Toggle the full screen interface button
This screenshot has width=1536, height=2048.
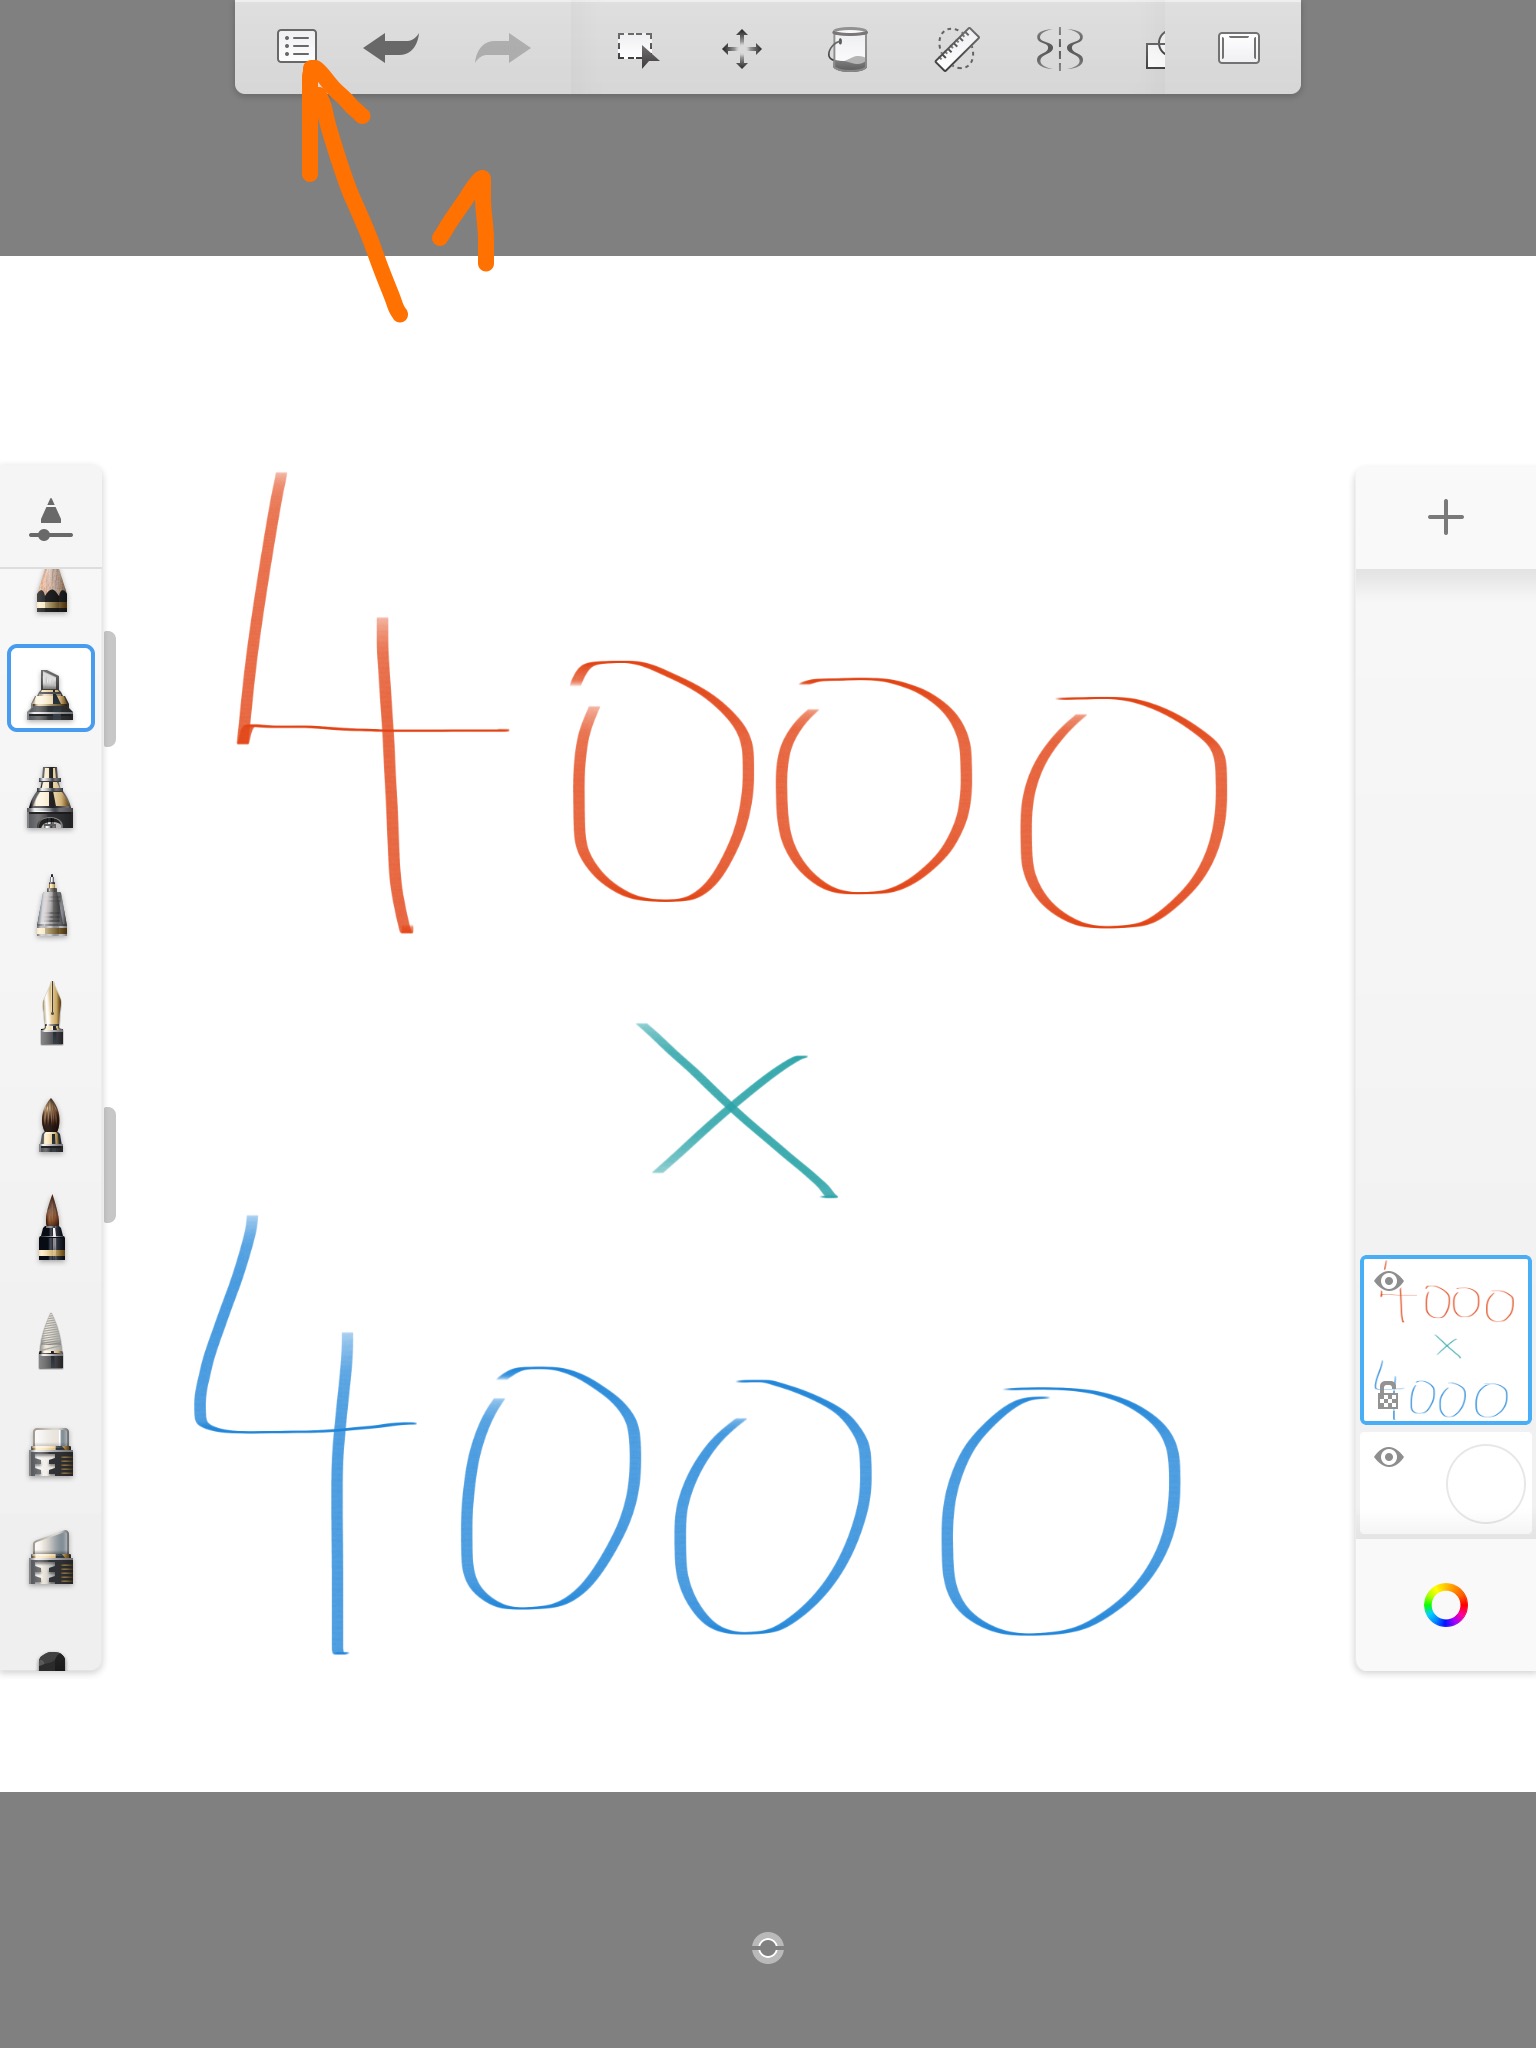1238,48
